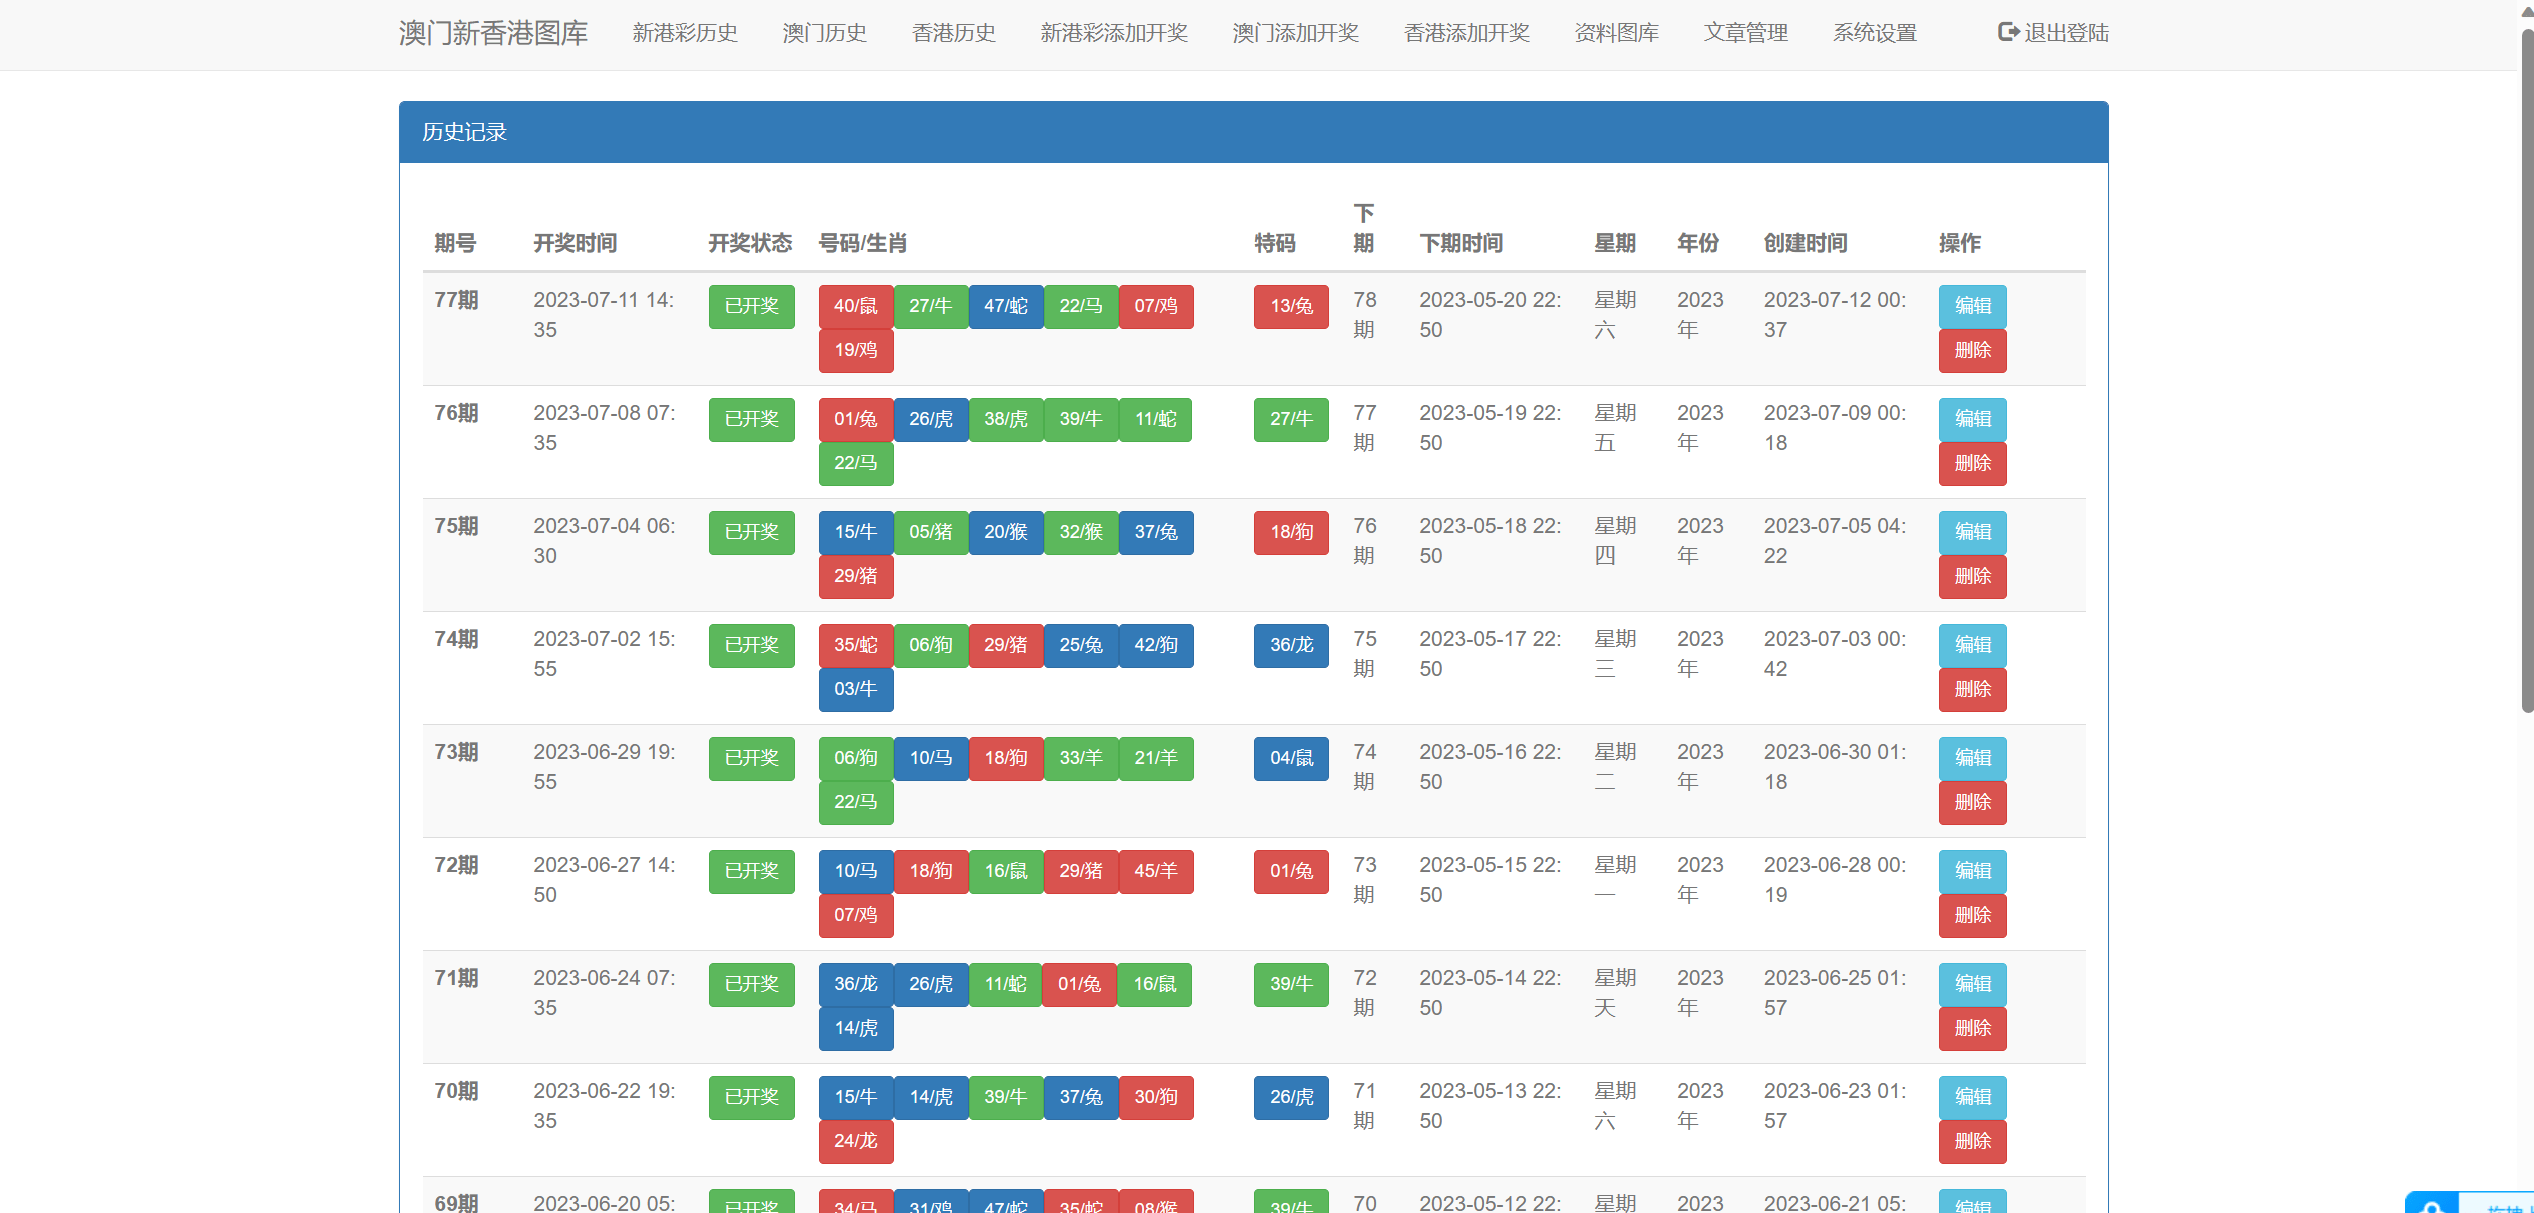Image resolution: width=2534 pixels, height=1213 pixels.
Task: Click 澳门新香港图库 site brand link
Action: tap(493, 33)
